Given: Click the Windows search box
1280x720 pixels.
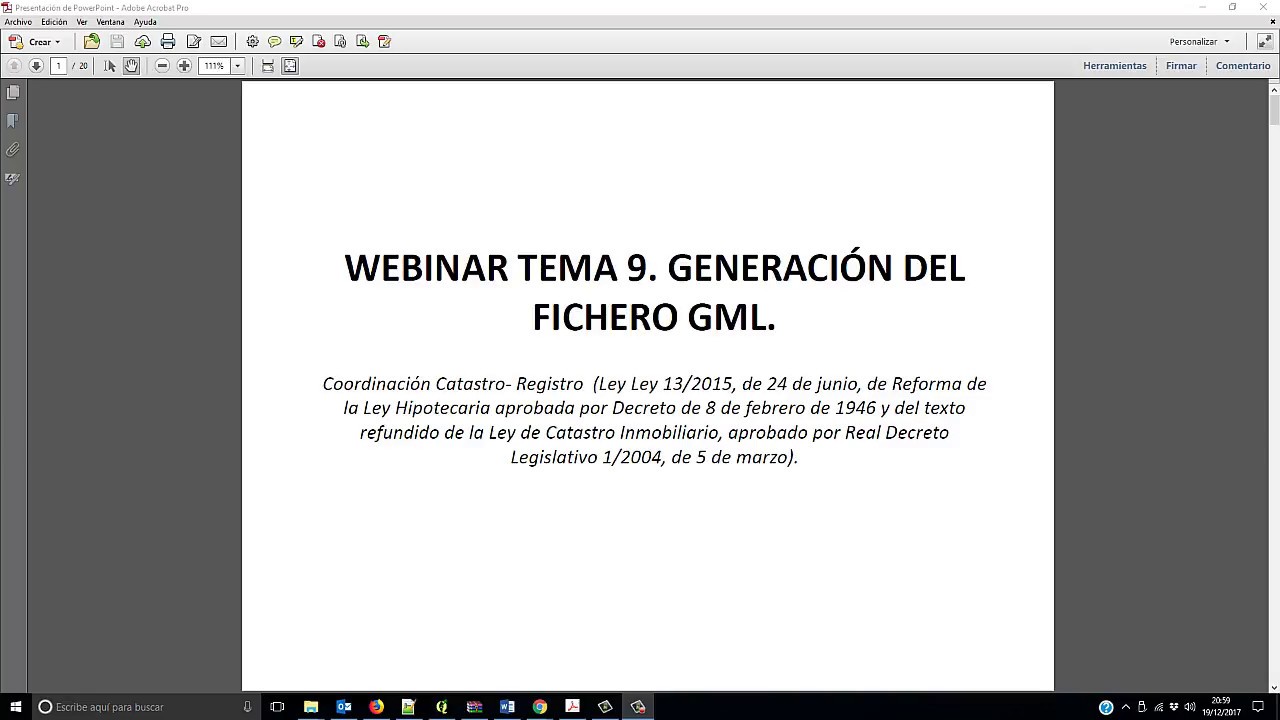Looking at the screenshot, I should click(145, 707).
